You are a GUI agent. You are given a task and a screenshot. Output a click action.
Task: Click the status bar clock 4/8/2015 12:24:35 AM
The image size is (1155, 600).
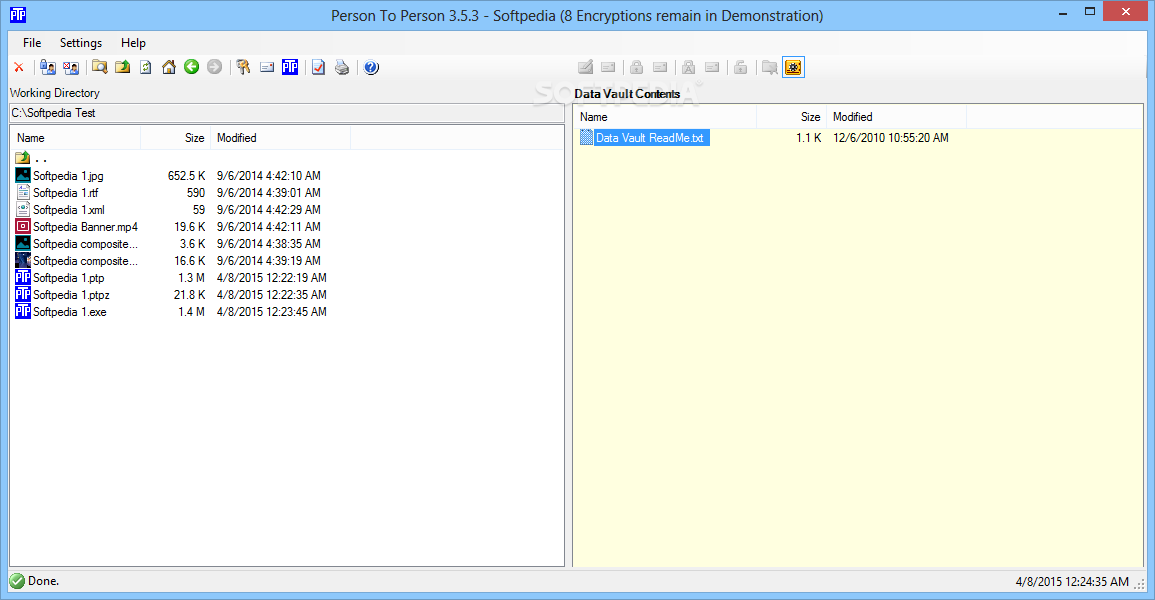coord(1072,582)
